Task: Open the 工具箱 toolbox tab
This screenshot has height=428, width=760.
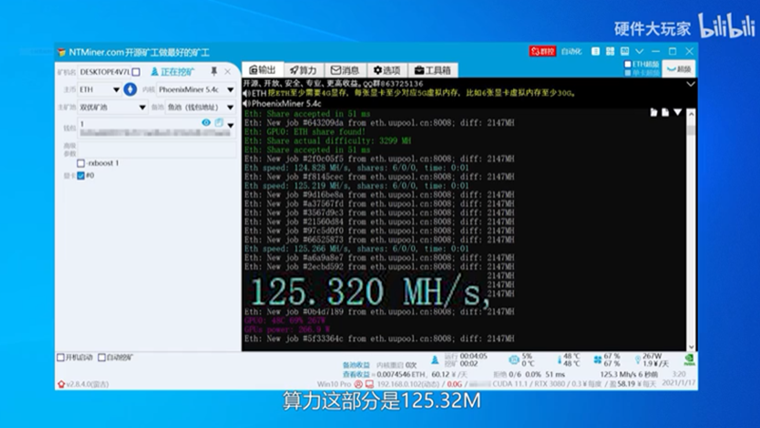Action: [x=432, y=70]
